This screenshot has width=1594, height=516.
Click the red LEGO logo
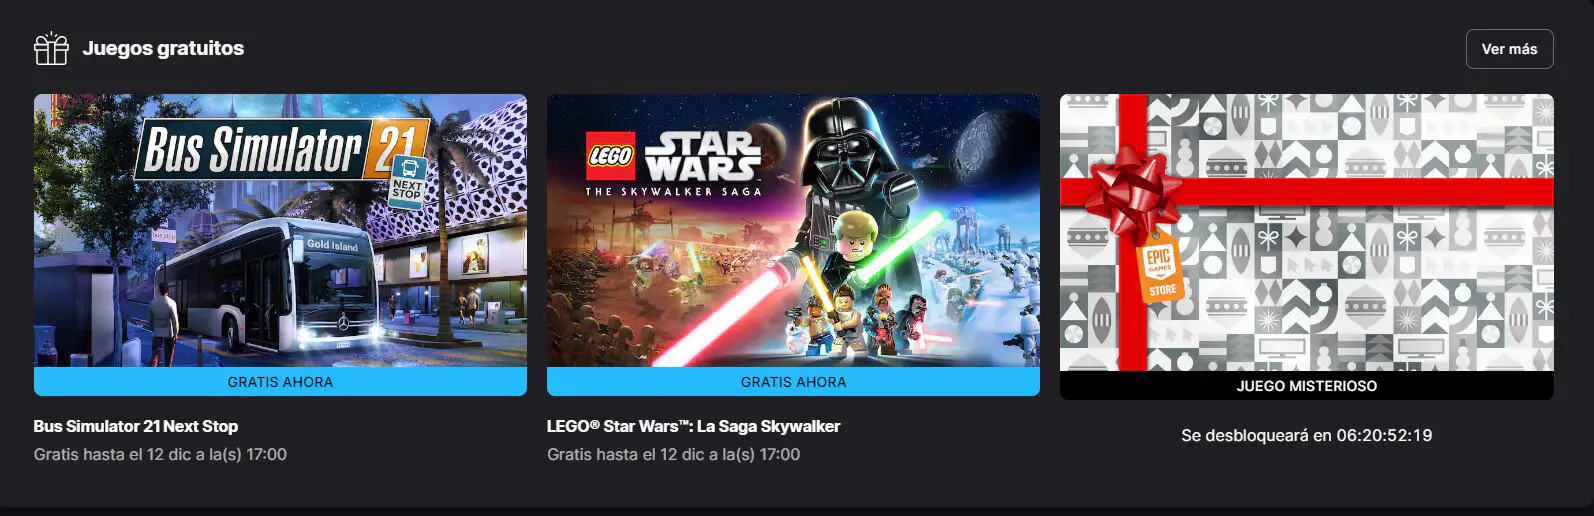tap(610, 156)
